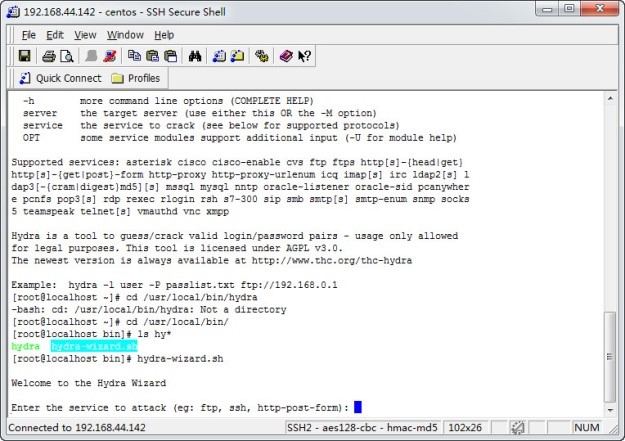Open the Edit menu
Image resolution: width=625 pixels, height=441 pixels.
55,35
